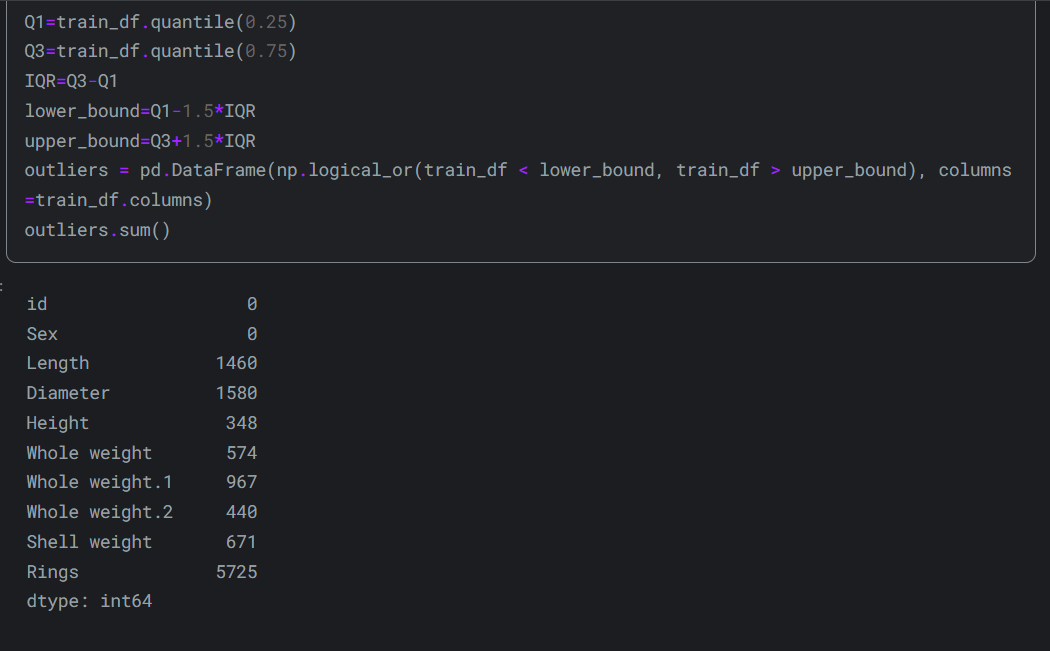Place cursor on the IQR=Q3-Q1 line
Screen dimensions: 1050x651
pyautogui.click(x=71, y=81)
